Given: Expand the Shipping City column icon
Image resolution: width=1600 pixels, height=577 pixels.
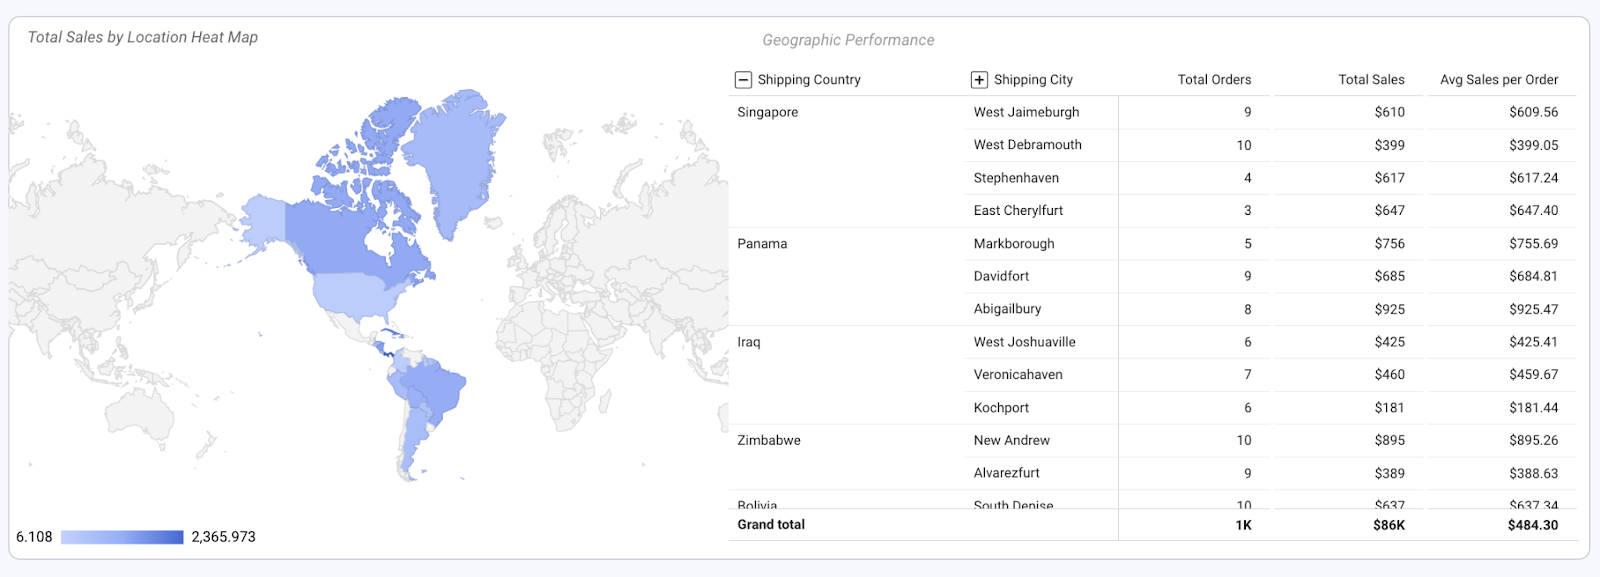Looking at the screenshot, I should 979,80.
